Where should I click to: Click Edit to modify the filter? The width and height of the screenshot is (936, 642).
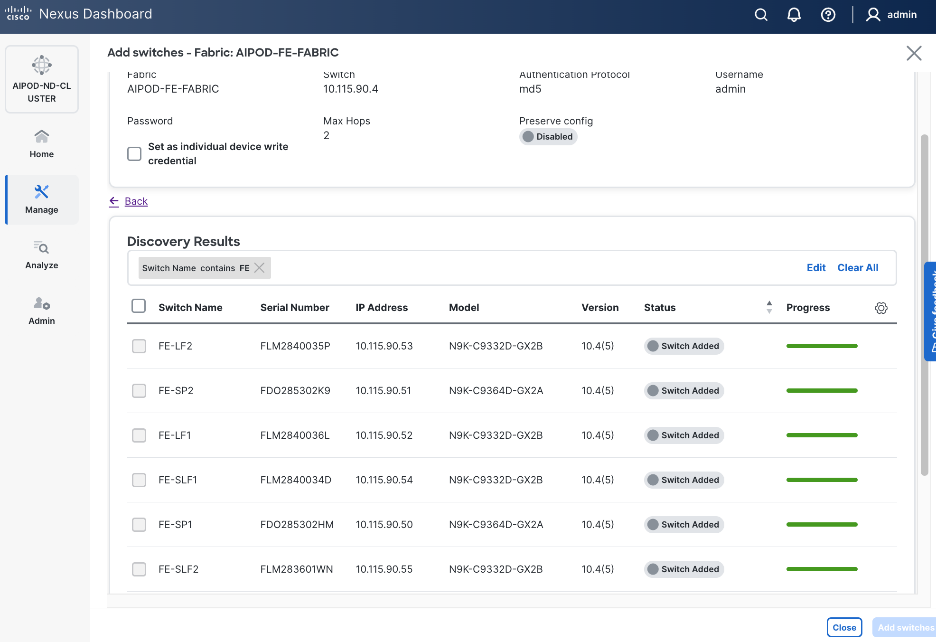point(816,268)
